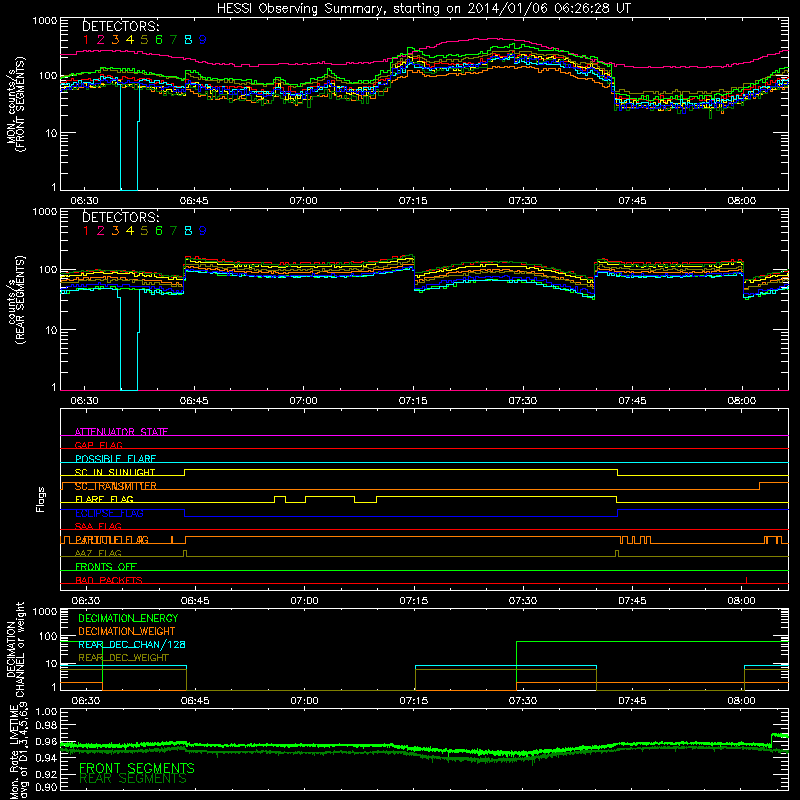
Task: Click the 10 tick label of front segments axis
Action: (x=51, y=133)
